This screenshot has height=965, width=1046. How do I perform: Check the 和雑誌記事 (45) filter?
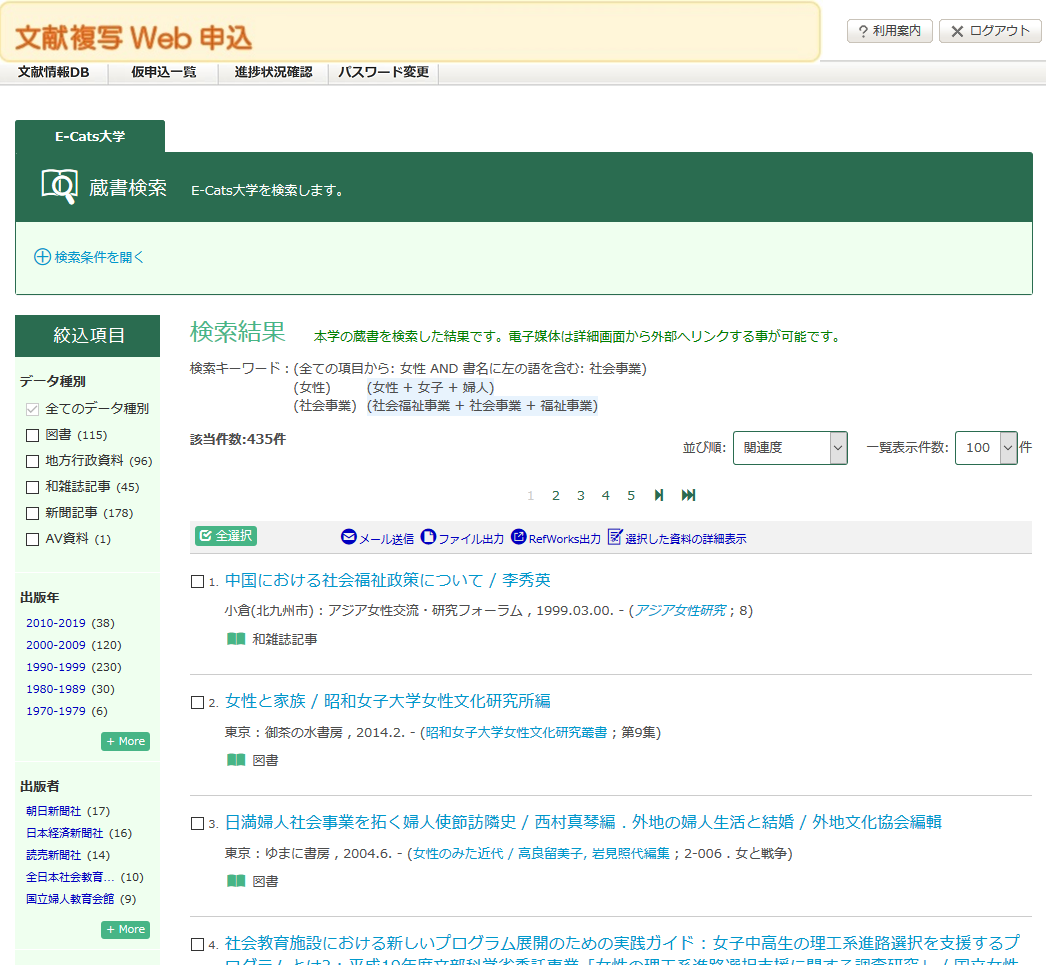point(32,488)
